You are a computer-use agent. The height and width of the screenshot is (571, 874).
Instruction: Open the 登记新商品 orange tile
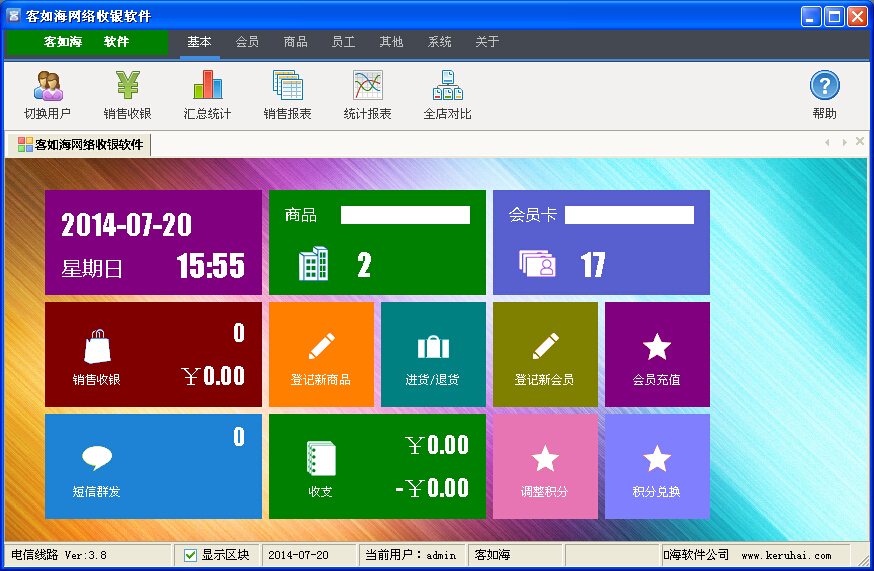tap(321, 355)
